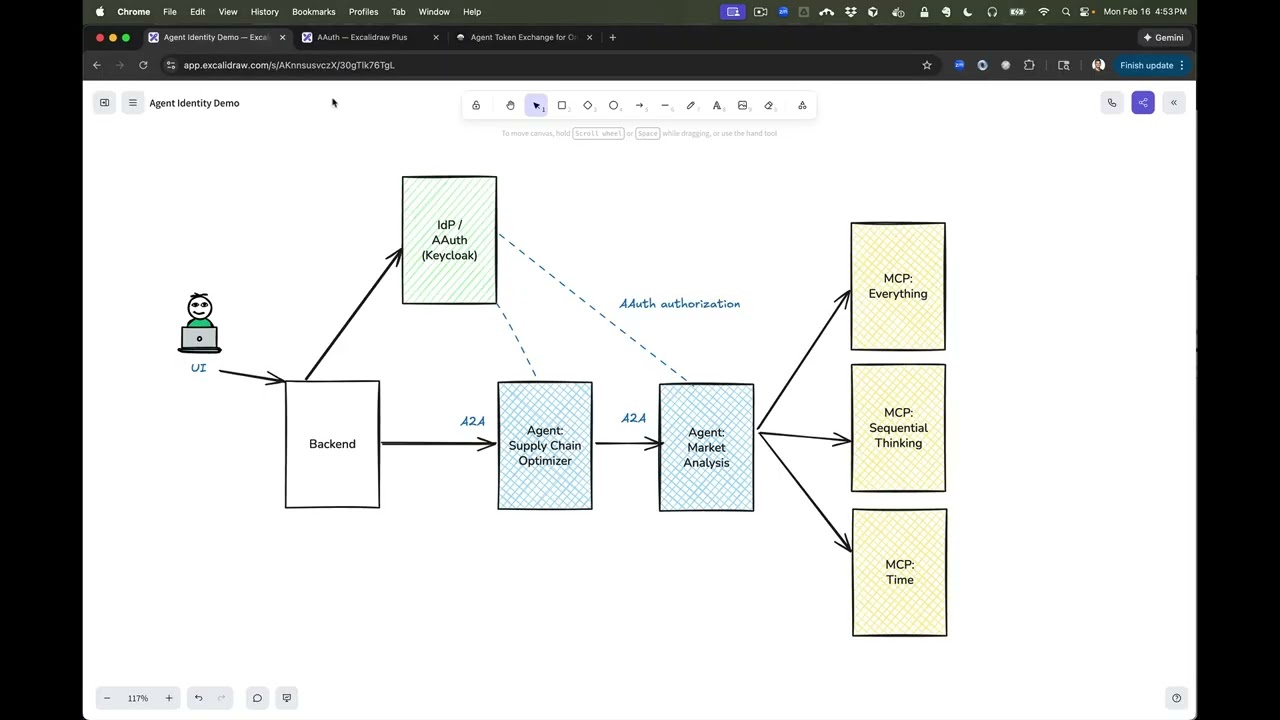The image size is (1280, 720).
Task: Select the Market Analysis agent box
Action: click(x=706, y=447)
